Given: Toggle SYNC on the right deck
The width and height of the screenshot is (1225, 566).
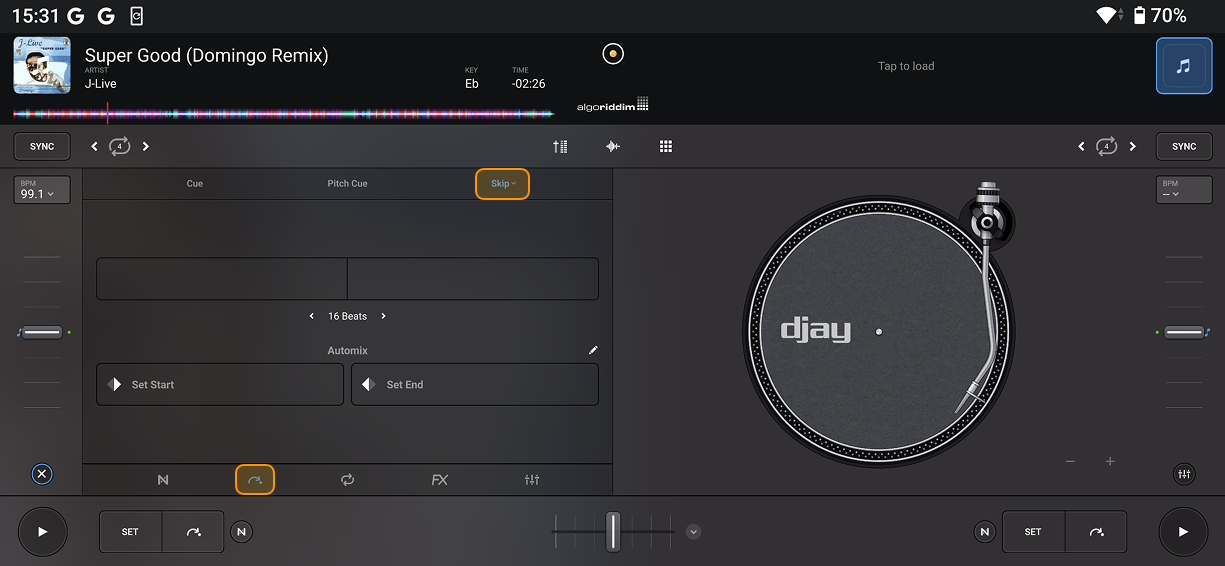Looking at the screenshot, I should click(x=1184, y=146).
